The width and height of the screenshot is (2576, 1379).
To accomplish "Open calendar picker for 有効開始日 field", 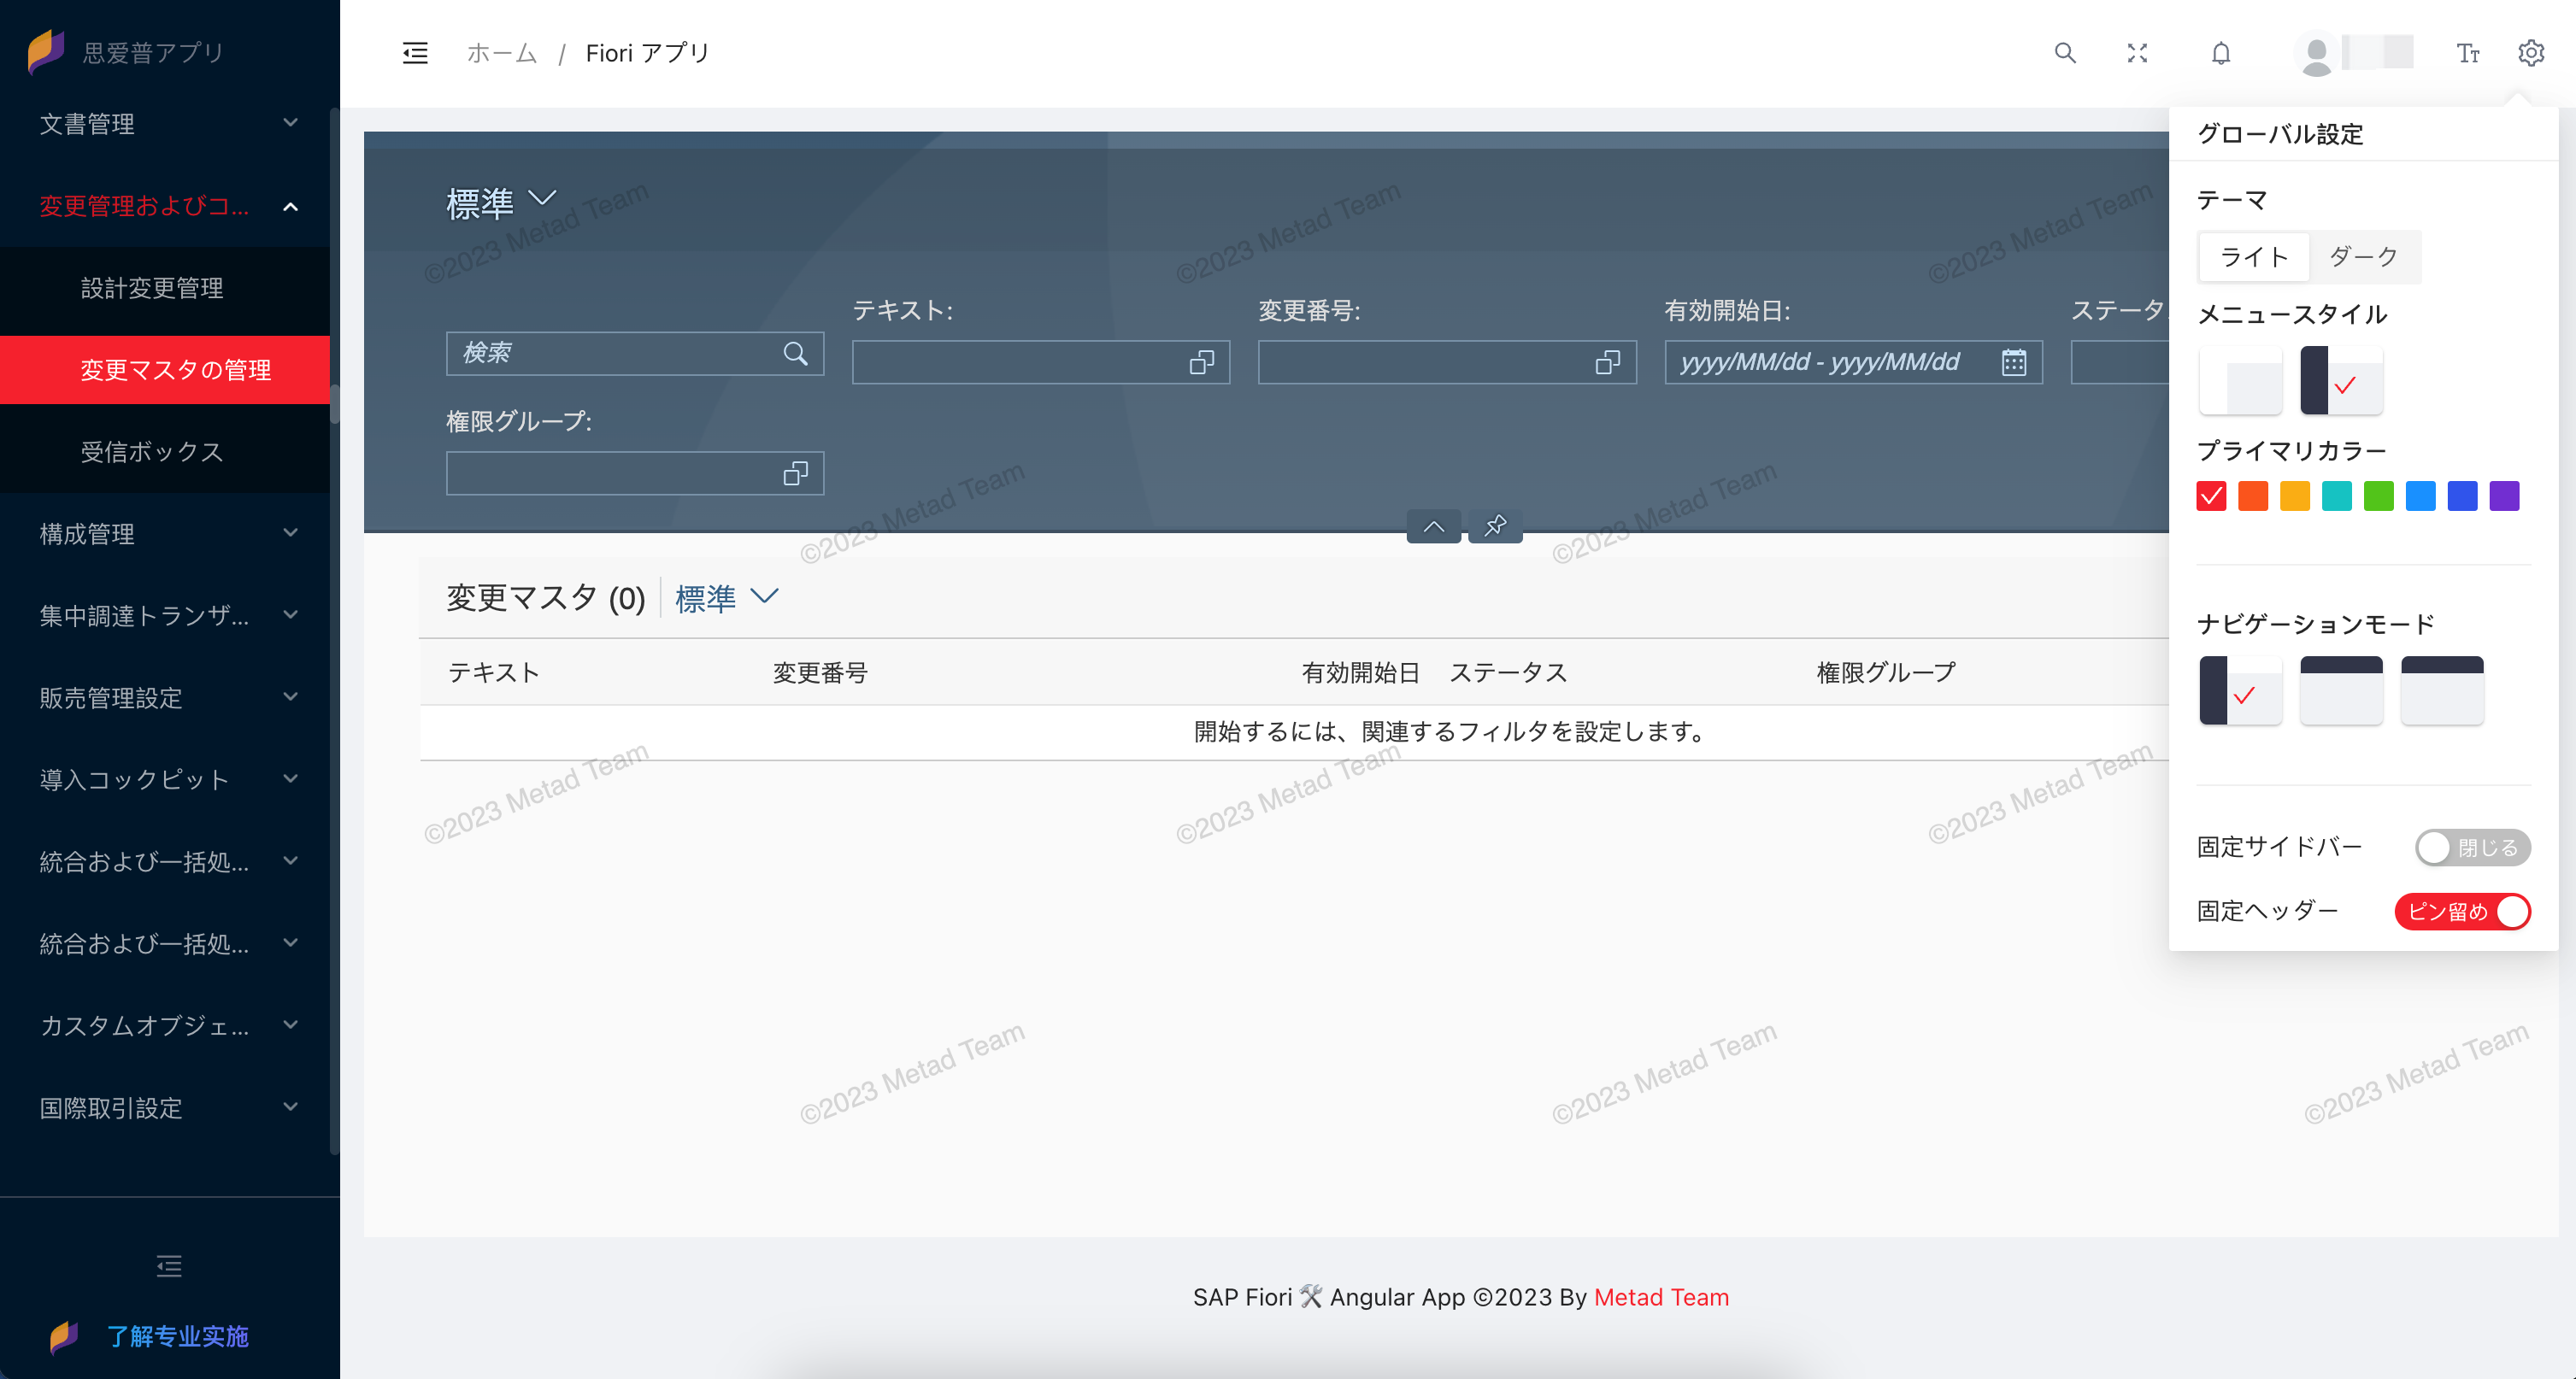I will point(2013,362).
